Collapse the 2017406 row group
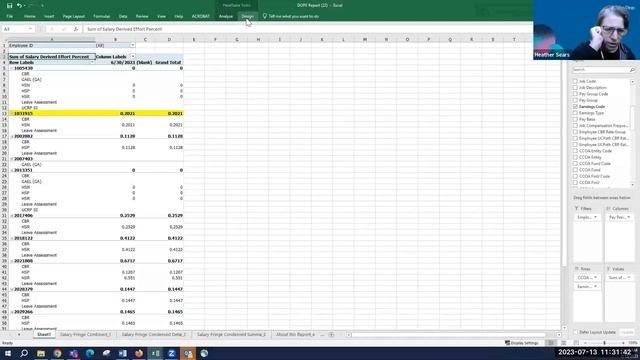This screenshot has width=640, height=360. click(x=11, y=216)
